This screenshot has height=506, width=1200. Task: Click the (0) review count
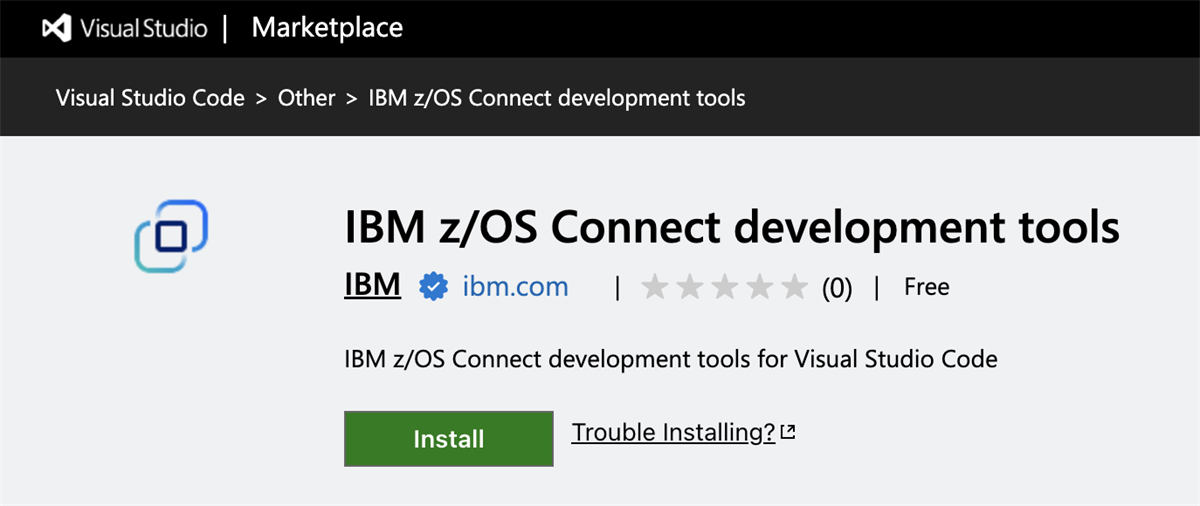point(837,288)
